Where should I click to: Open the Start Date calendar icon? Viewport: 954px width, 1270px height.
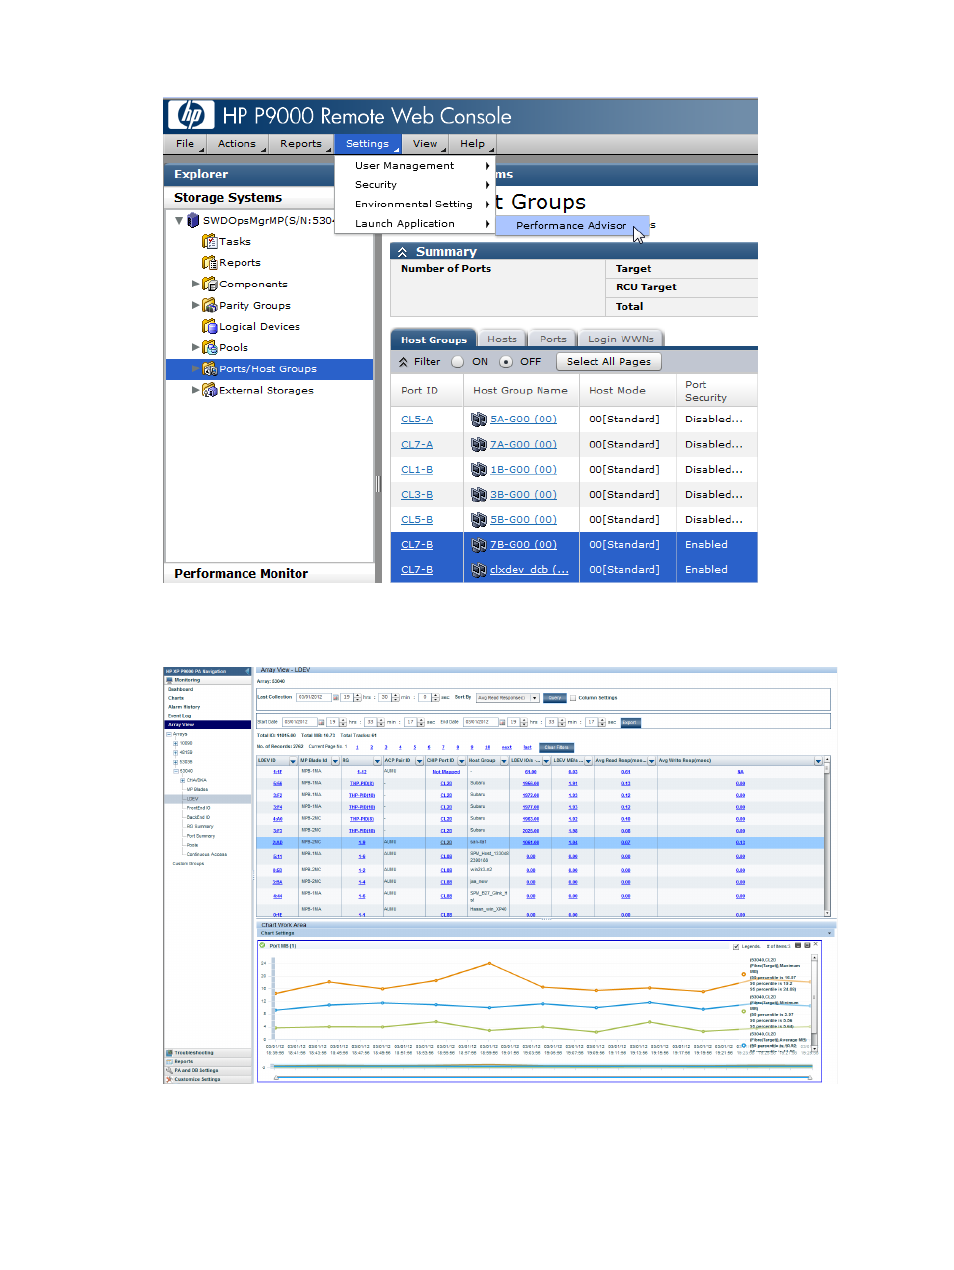point(322,722)
